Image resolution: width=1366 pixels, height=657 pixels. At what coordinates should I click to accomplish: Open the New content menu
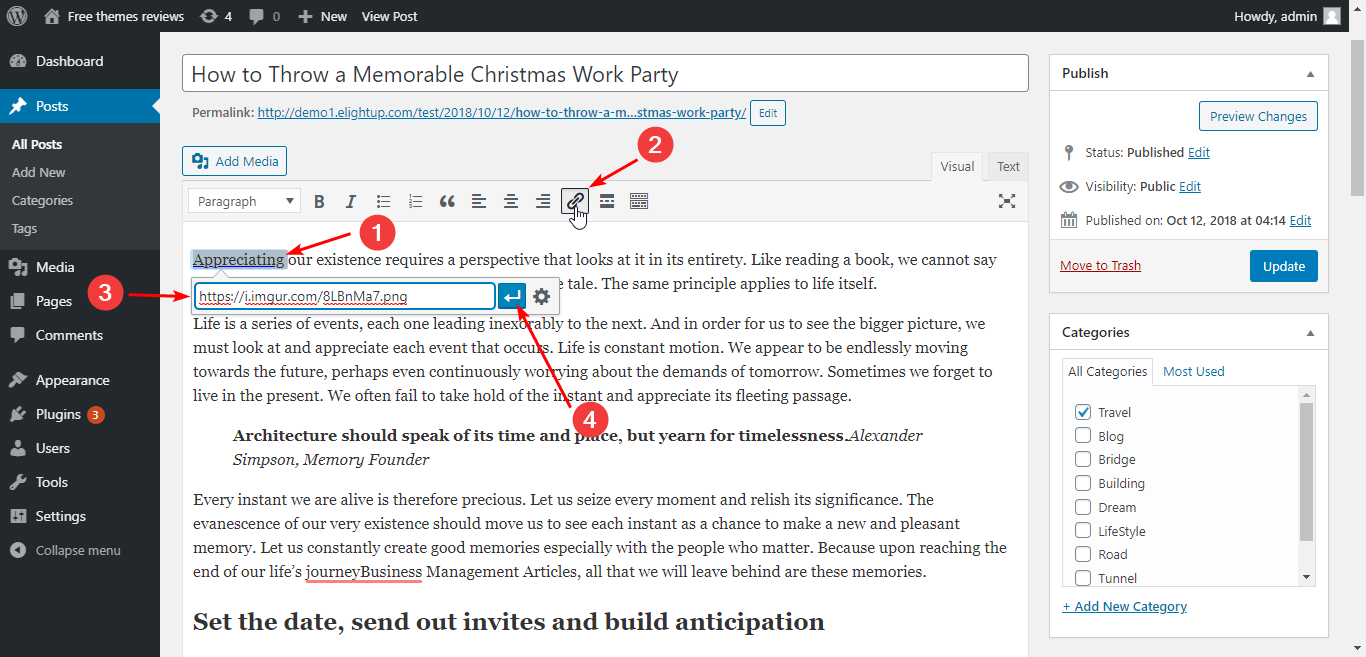pyautogui.click(x=322, y=16)
